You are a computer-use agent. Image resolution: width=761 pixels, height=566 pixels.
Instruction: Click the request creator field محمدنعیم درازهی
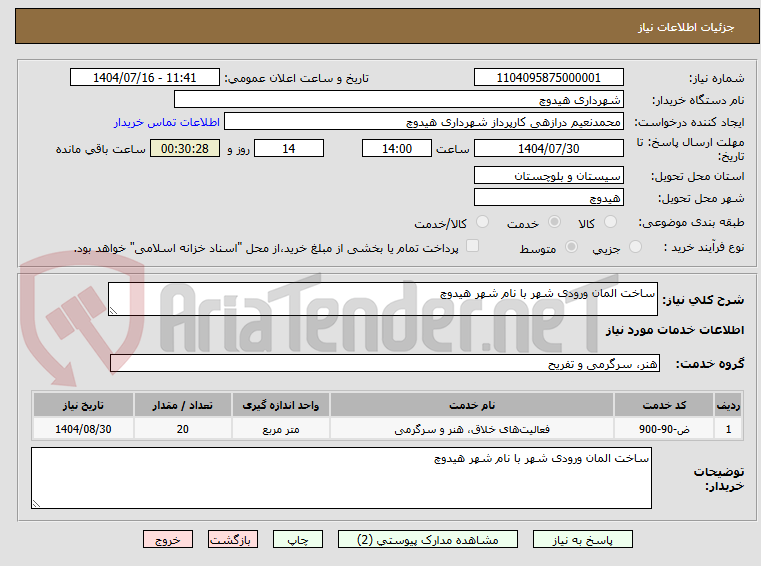[x=424, y=122]
